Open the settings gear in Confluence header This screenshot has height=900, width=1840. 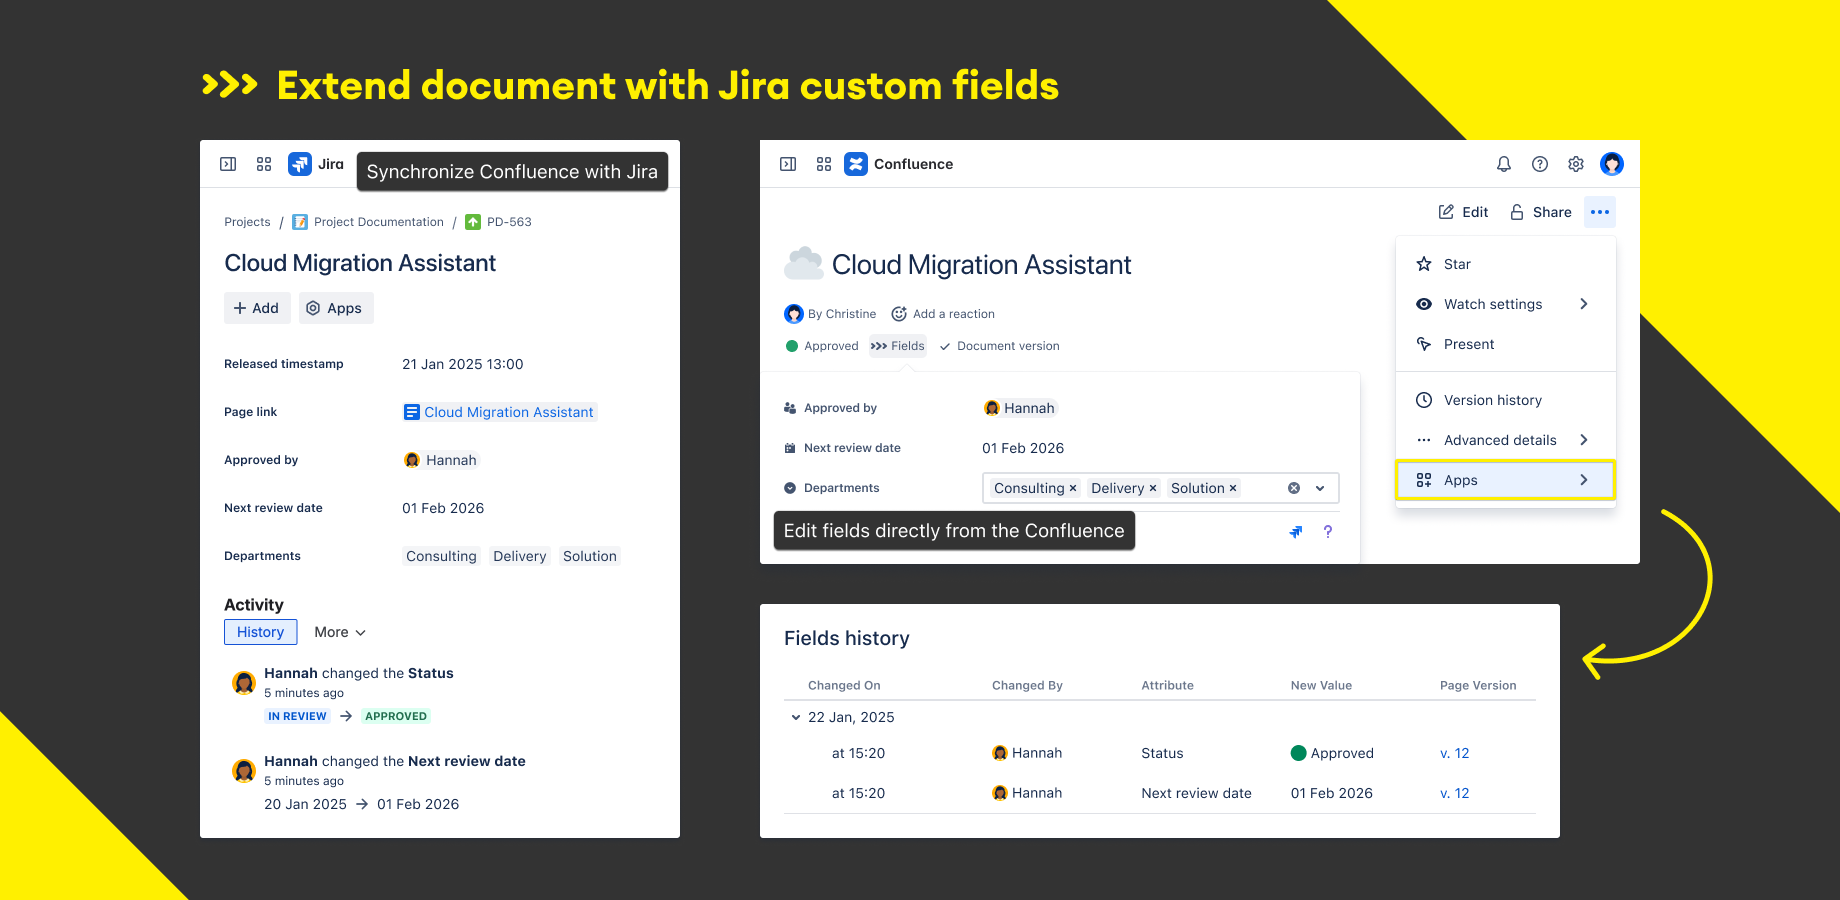coord(1576,164)
